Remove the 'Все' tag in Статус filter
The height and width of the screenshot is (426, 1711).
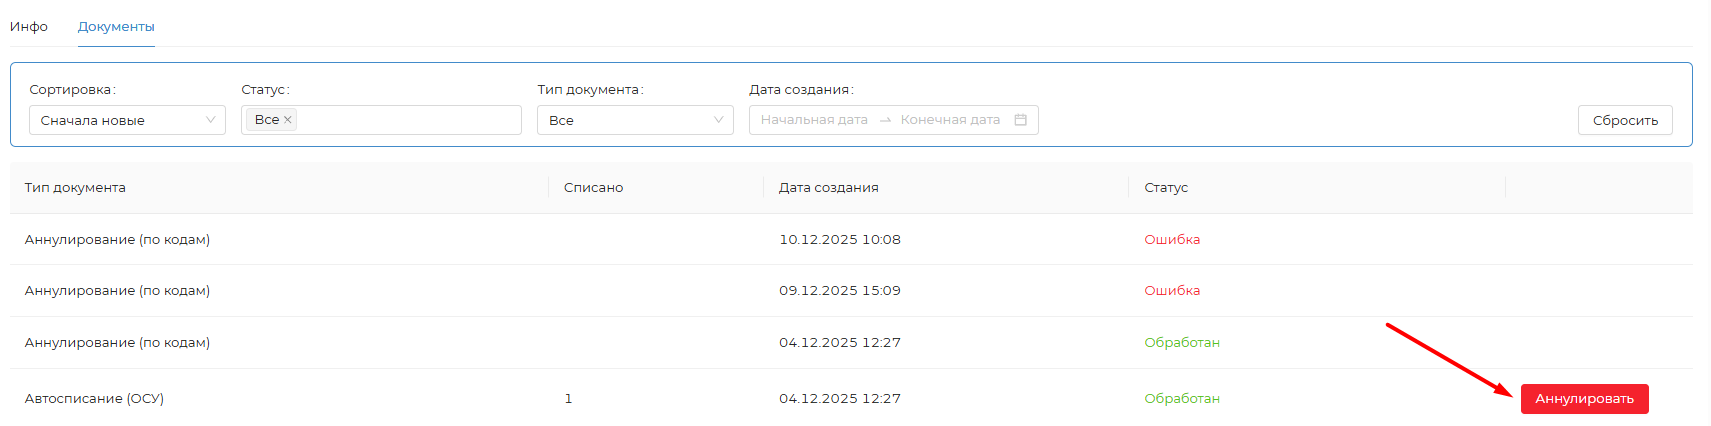[288, 120]
